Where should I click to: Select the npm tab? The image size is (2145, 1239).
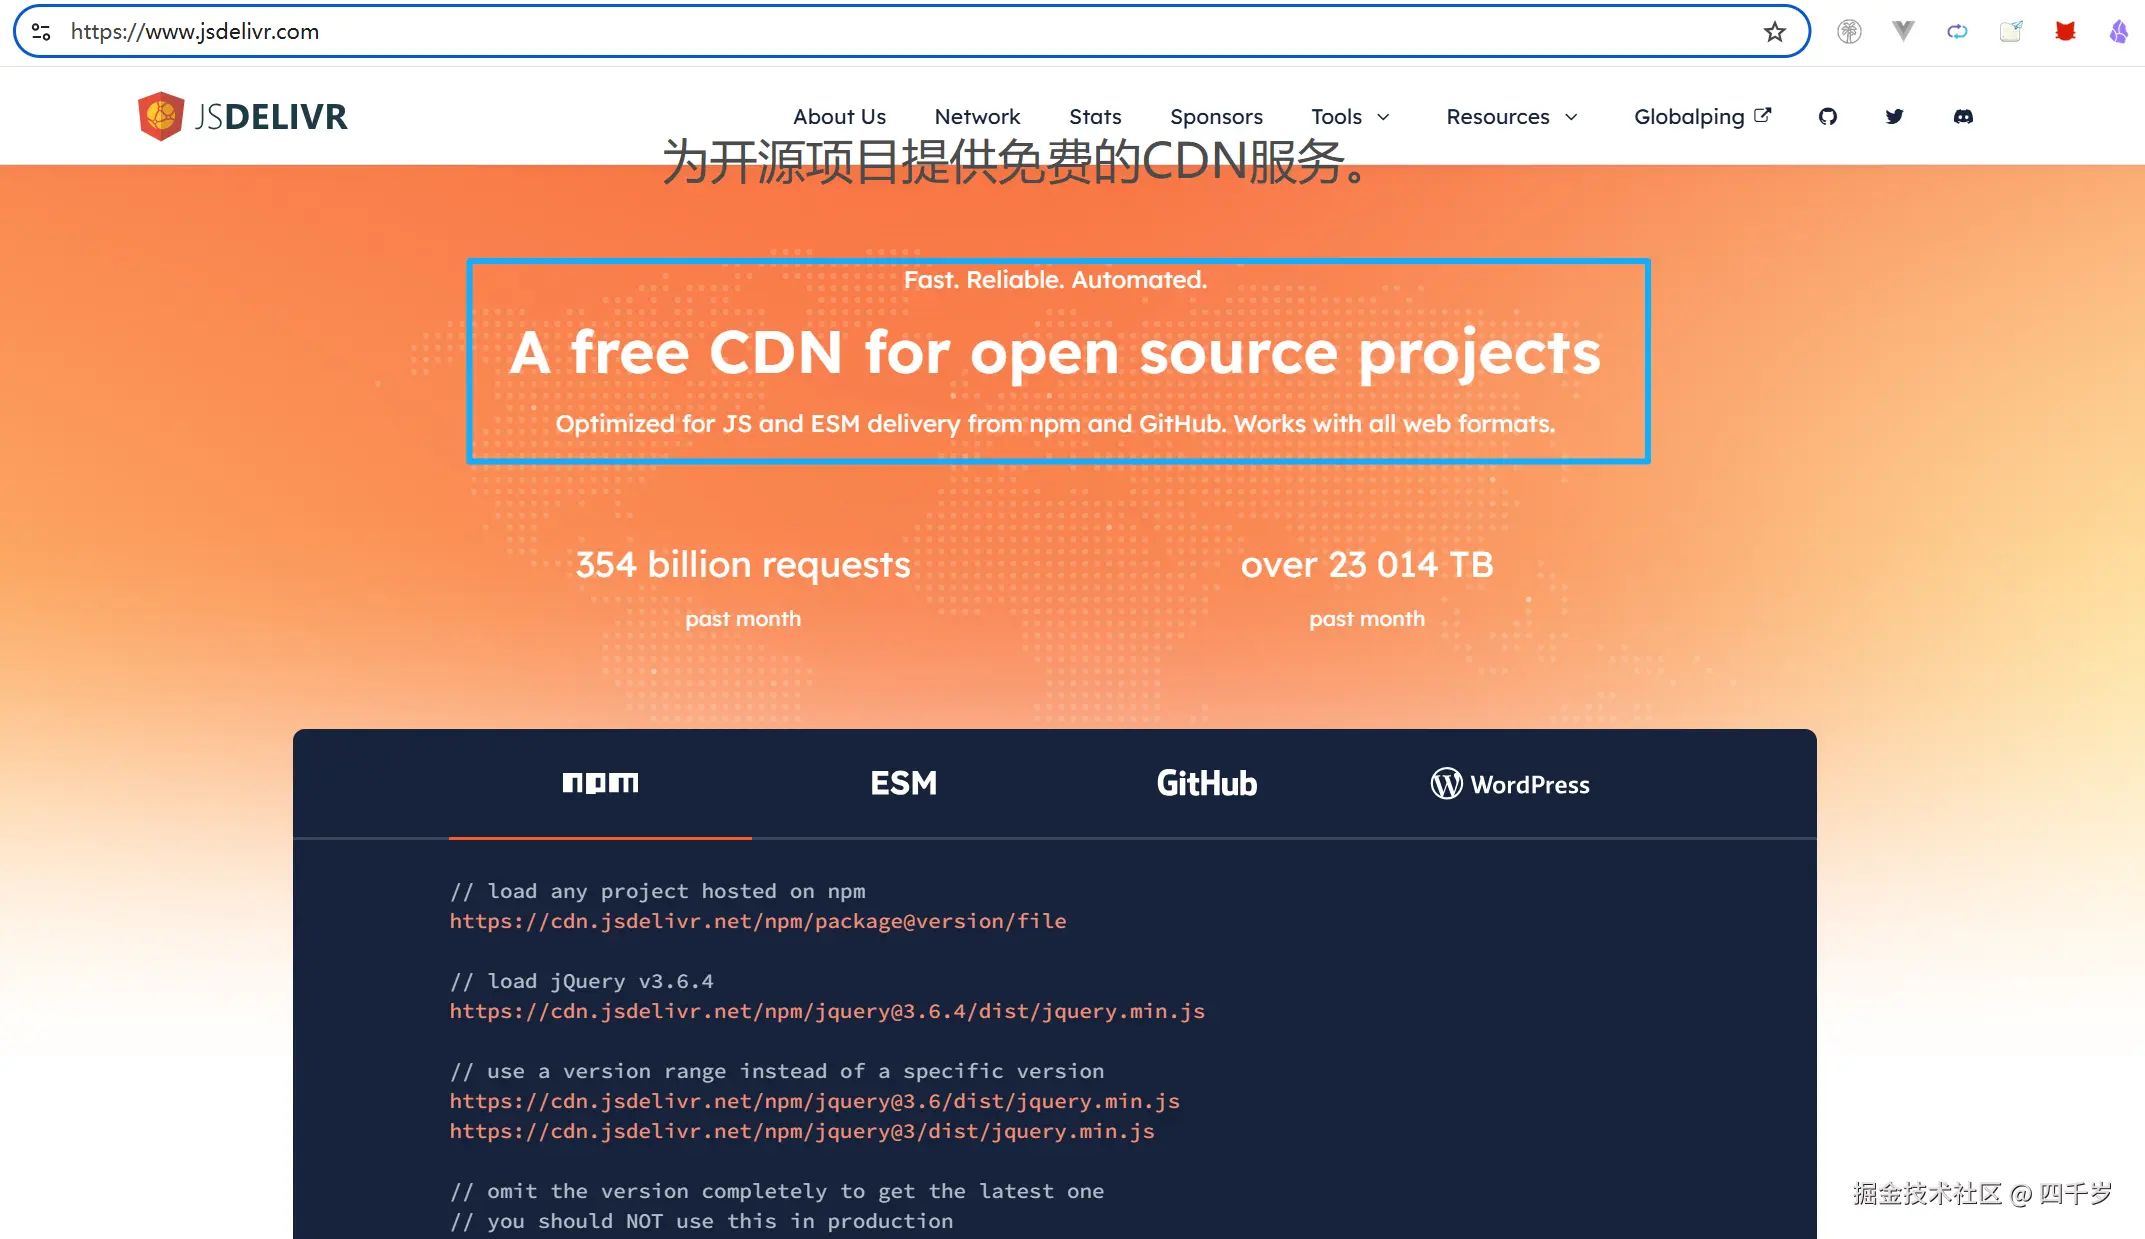tap(600, 783)
